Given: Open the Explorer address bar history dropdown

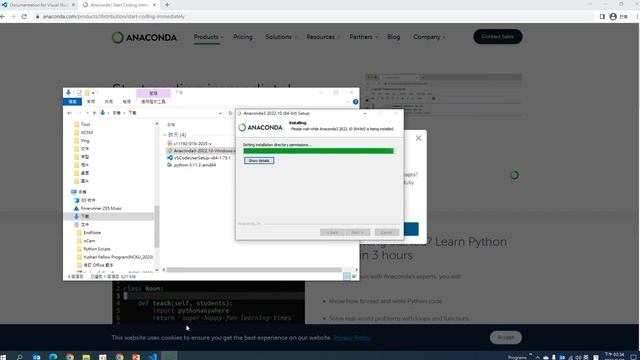Looking at the screenshot, I should click(220, 113).
